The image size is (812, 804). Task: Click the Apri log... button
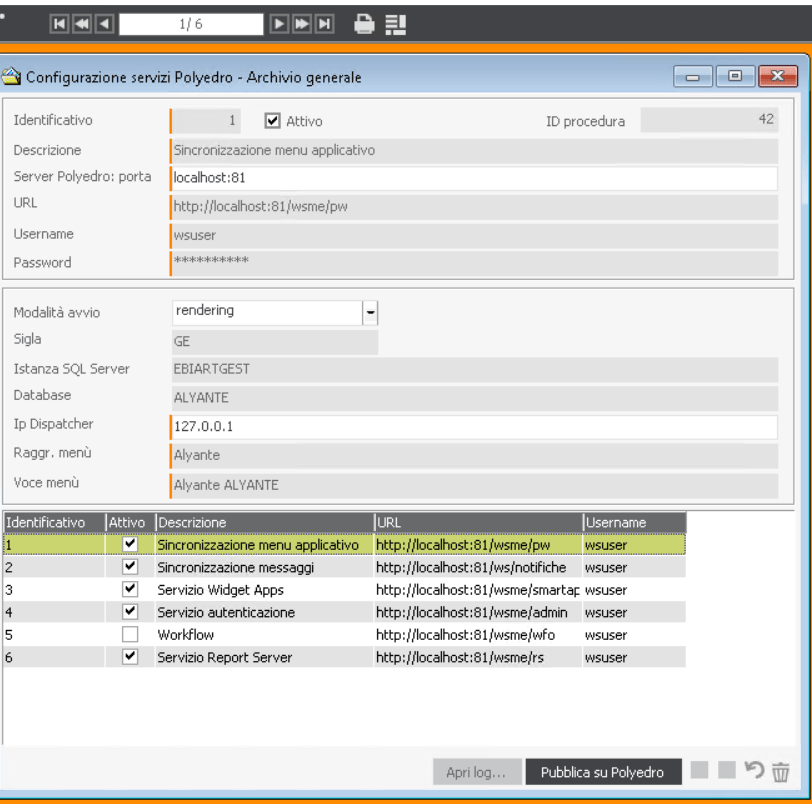pyautogui.click(x=476, y=772)
